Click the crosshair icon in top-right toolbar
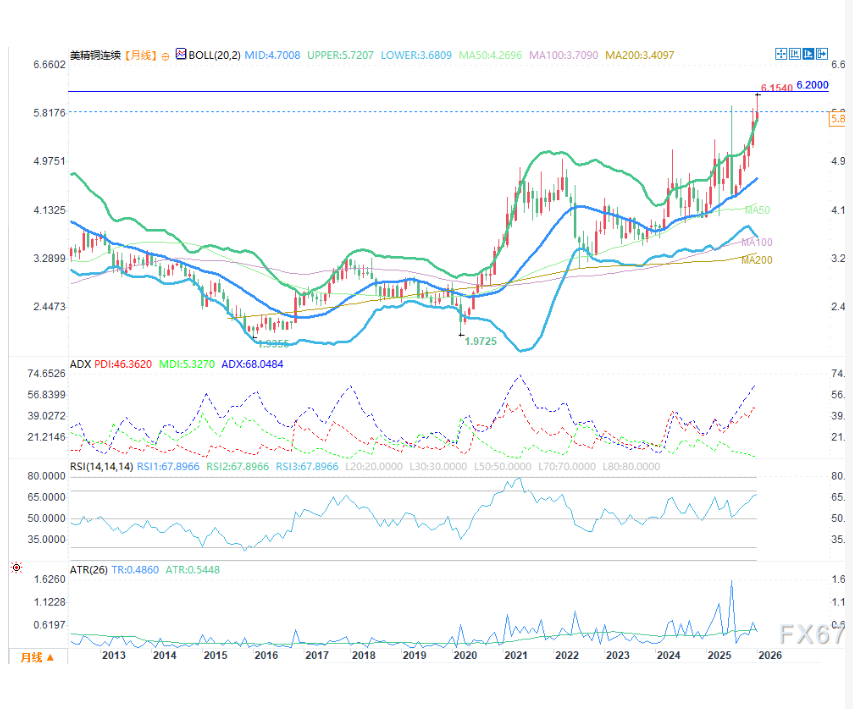Screen dimensions: 853x709 coord(782,53)
